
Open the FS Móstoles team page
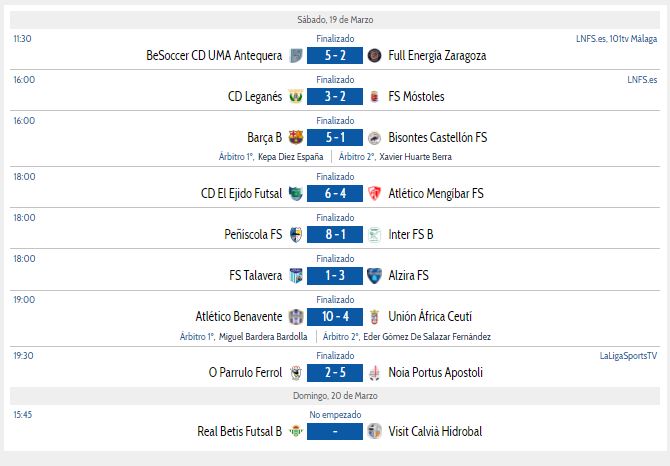[x=416, y=97]
